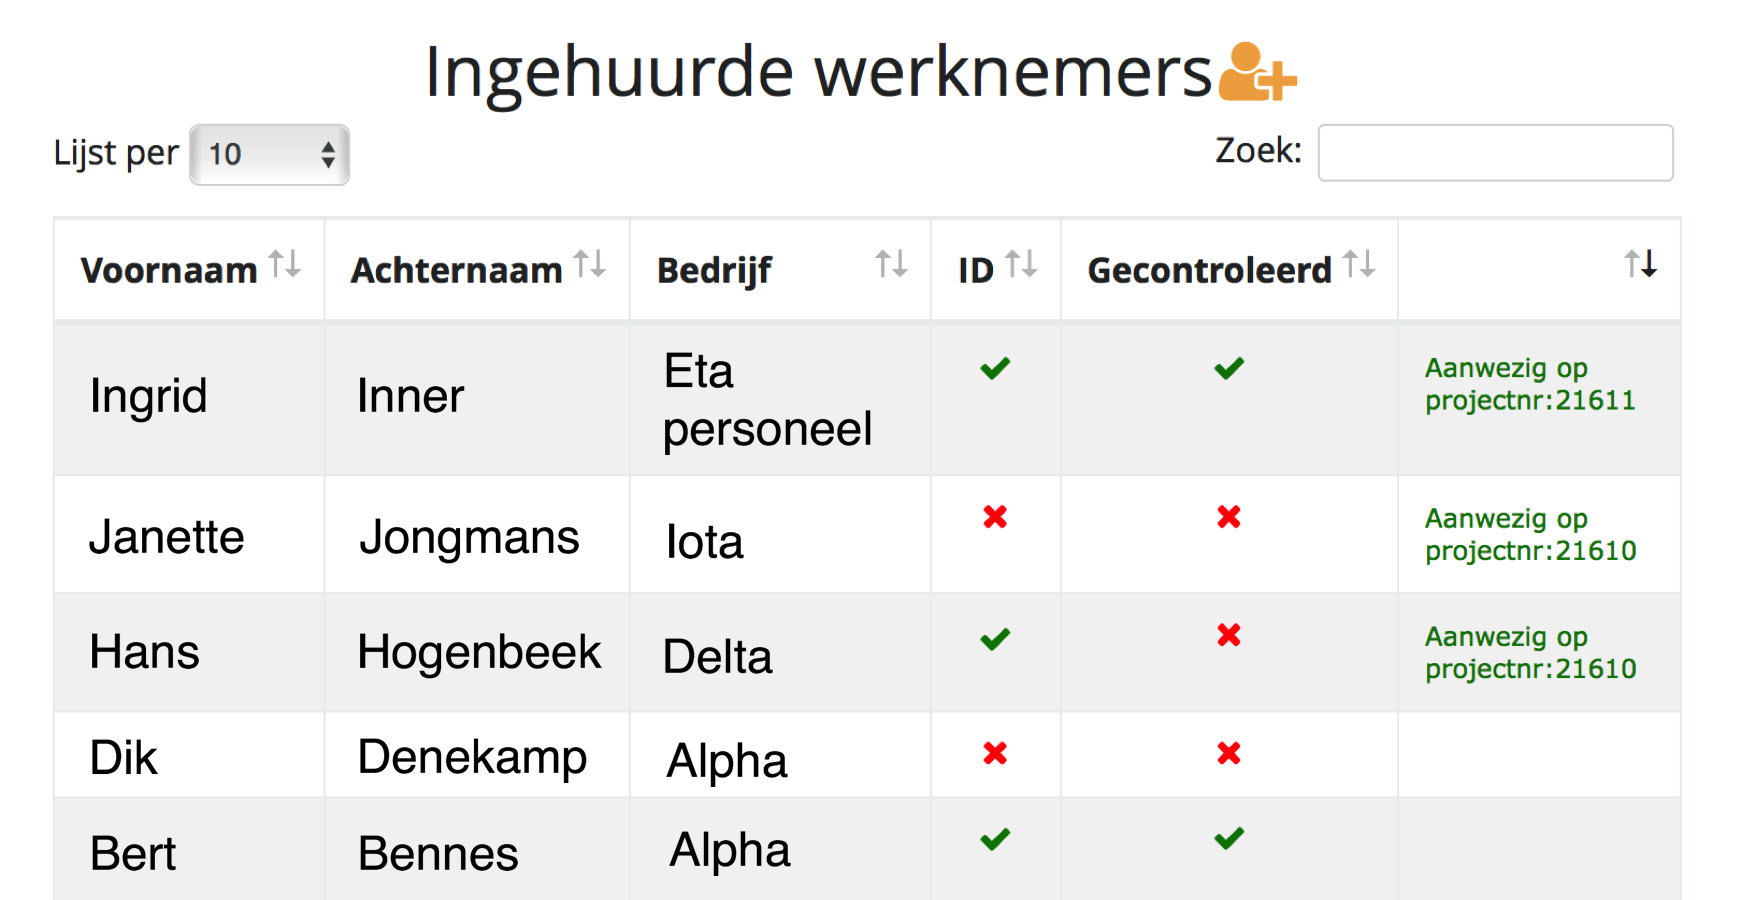Select the Gecontroleerd column header
This screenshot has height=900, width=1740.
(x=1208, y=268)
